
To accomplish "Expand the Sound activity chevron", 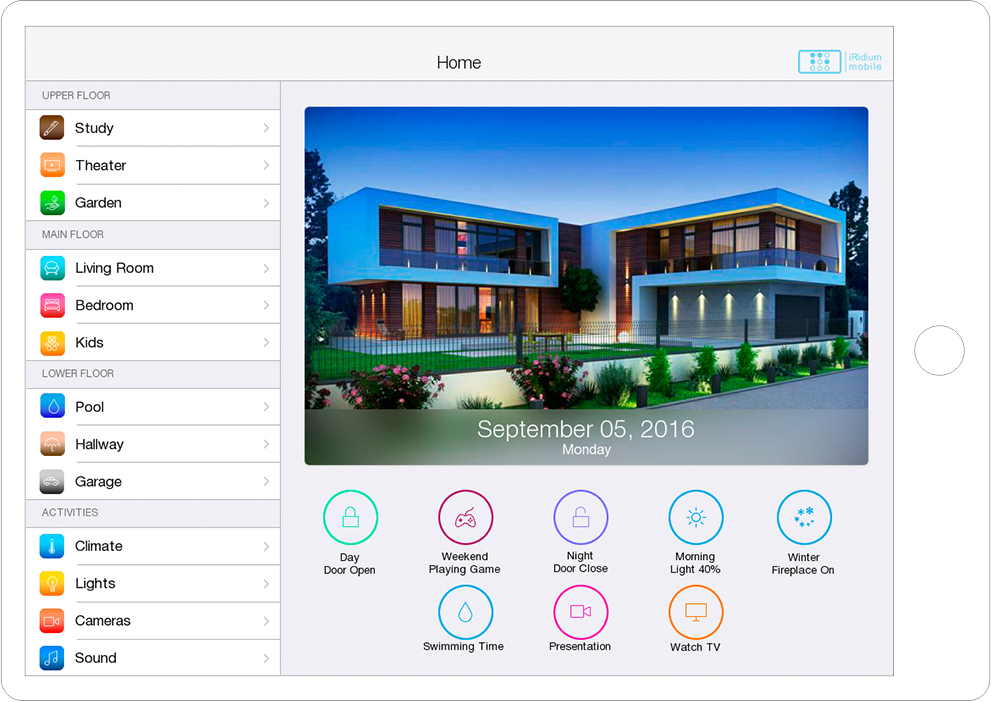I will click(x=266, y=658).
